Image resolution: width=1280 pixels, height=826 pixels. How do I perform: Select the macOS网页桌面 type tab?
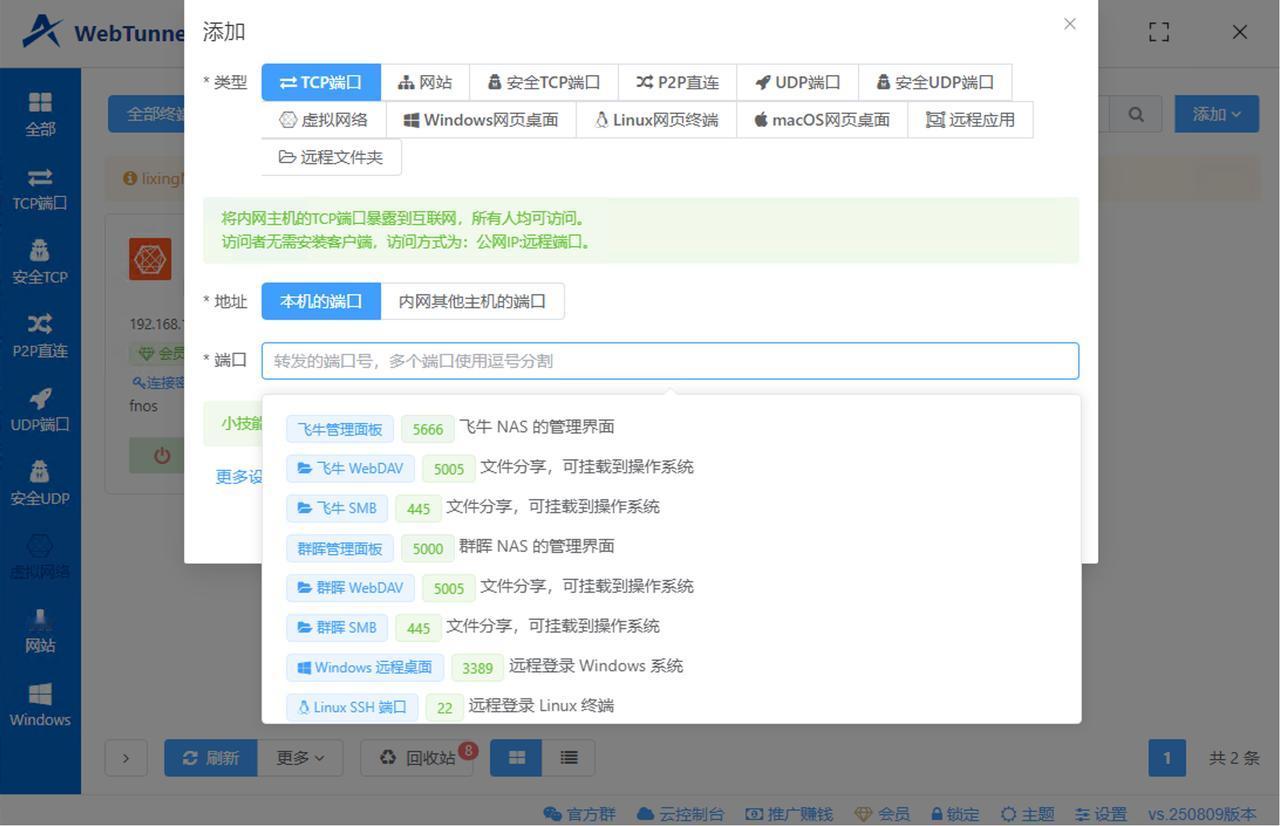(822, 120)
